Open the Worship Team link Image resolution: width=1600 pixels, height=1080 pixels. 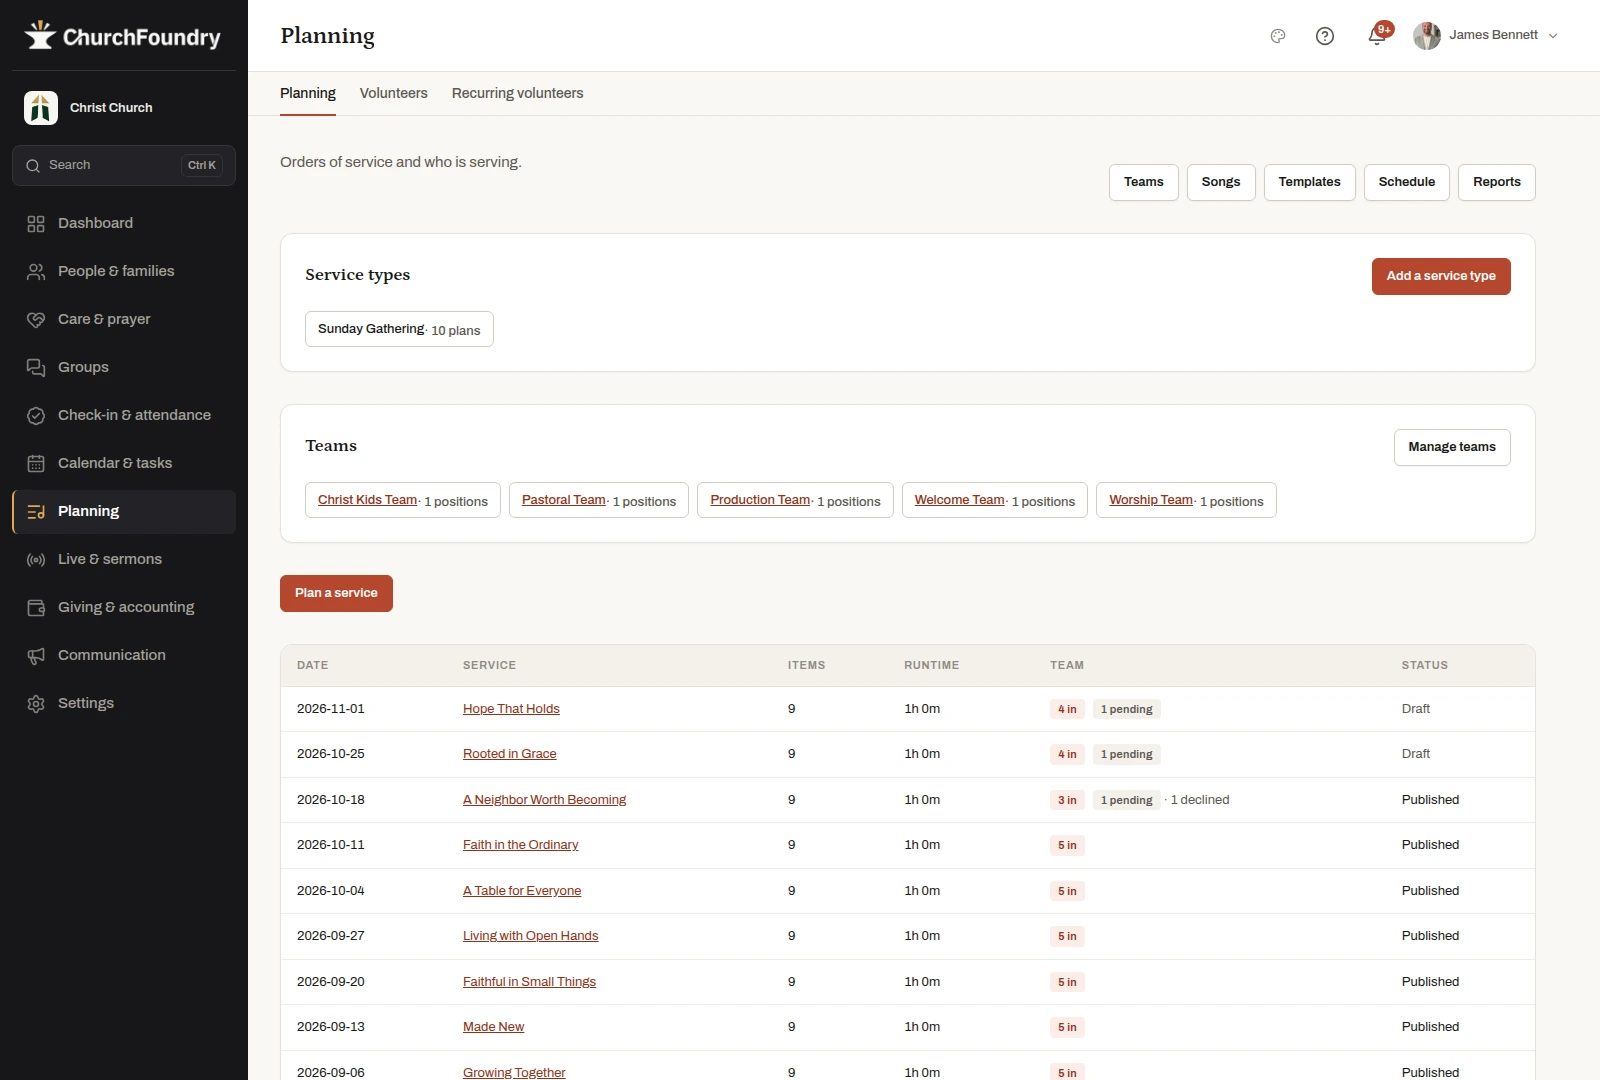pyautogui.click(x=1151, y=500)
